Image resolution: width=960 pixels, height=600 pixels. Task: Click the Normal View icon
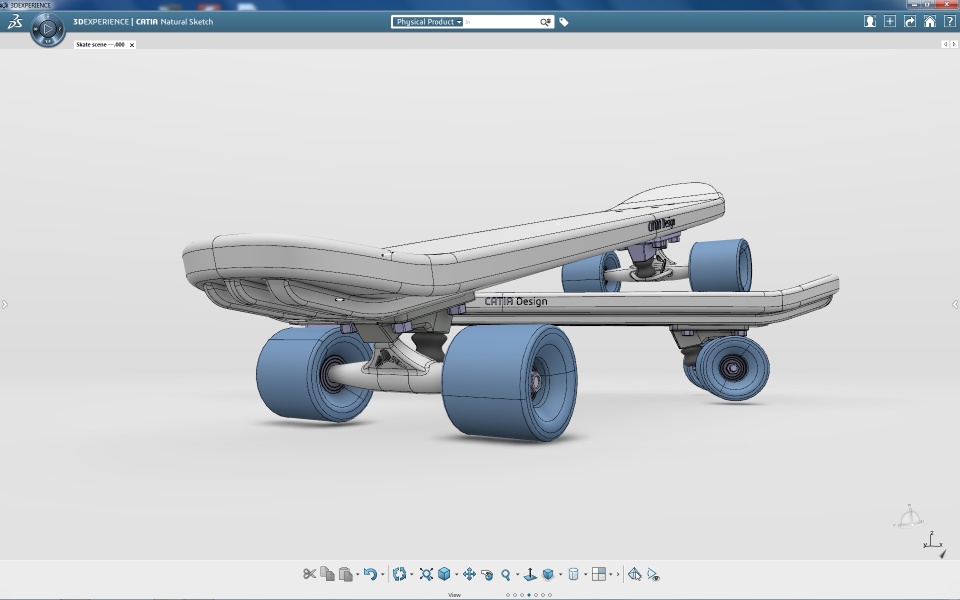pyautogui.click(x=530, y=574)
